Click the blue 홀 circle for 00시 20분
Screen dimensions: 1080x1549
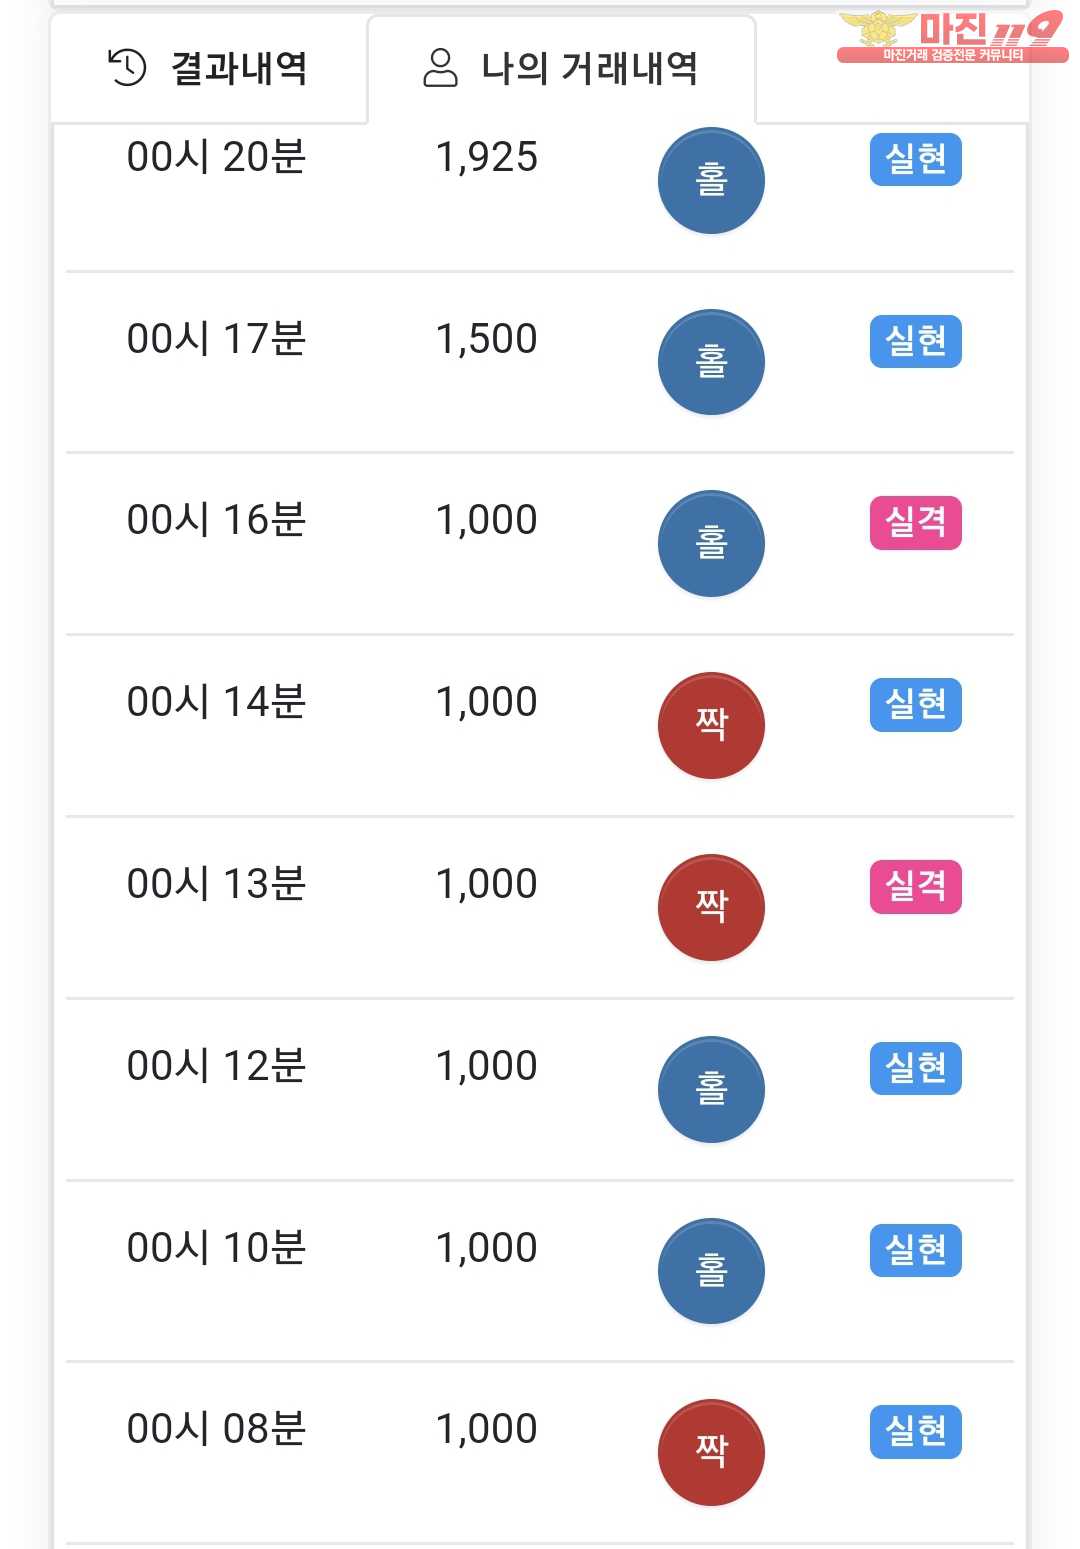(x=711, y=181)
